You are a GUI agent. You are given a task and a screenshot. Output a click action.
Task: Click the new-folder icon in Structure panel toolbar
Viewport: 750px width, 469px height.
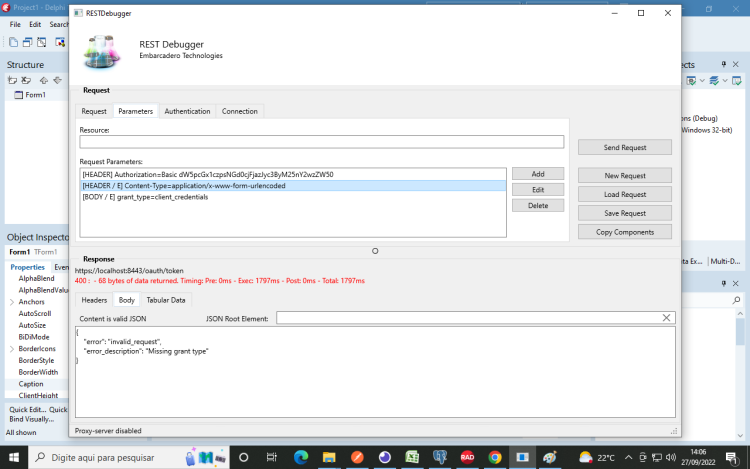12,80
